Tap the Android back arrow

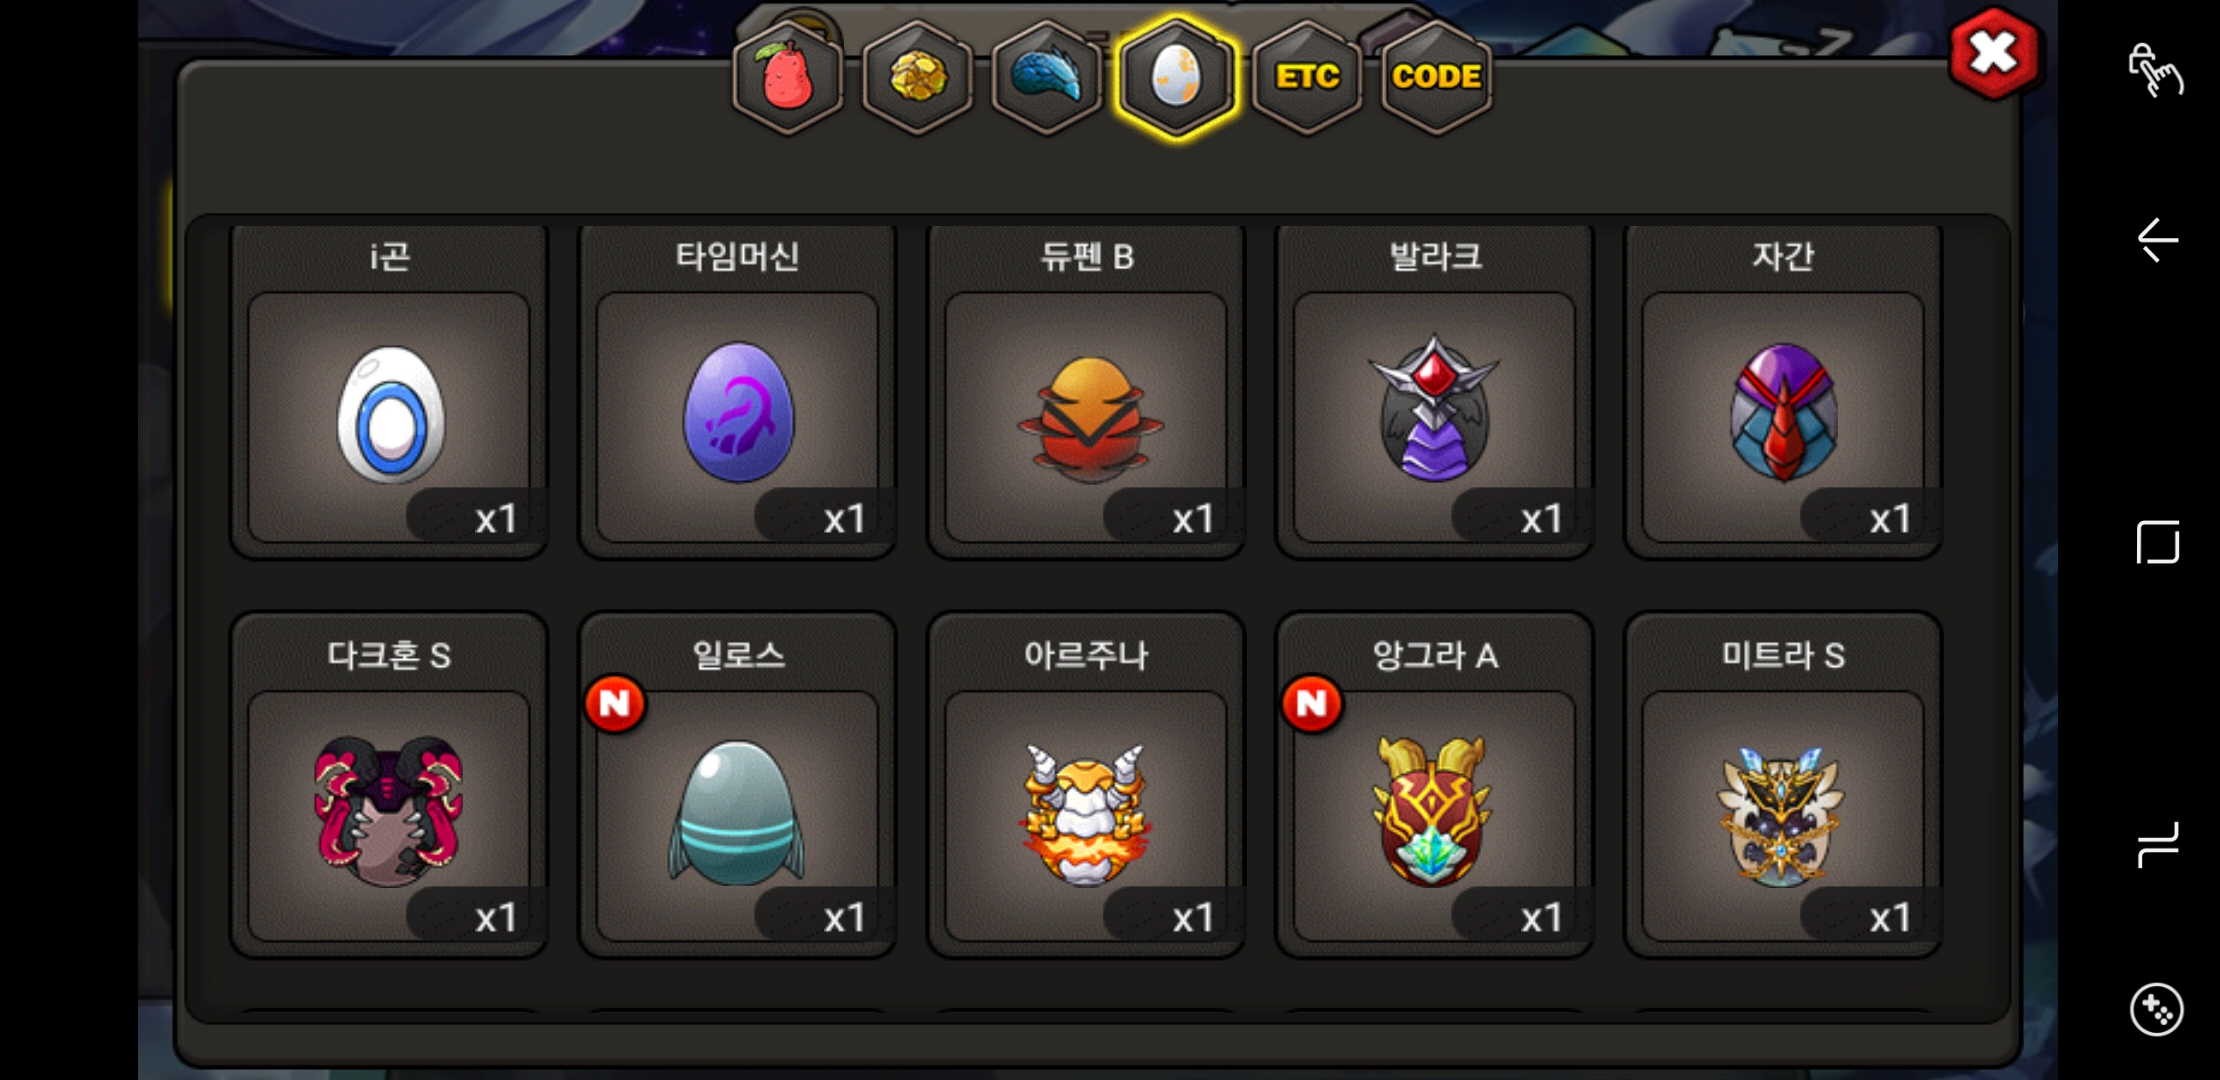(x=2157, y=240)
